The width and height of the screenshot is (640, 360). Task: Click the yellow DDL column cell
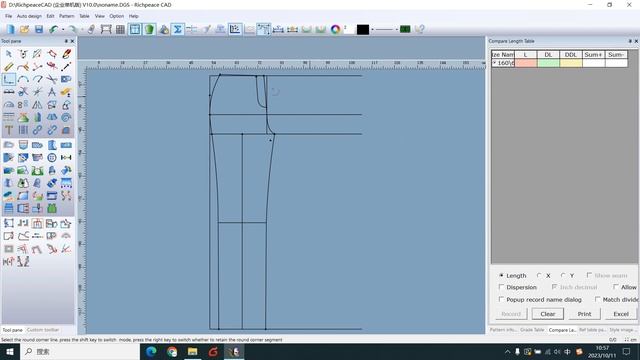point(571,63)
